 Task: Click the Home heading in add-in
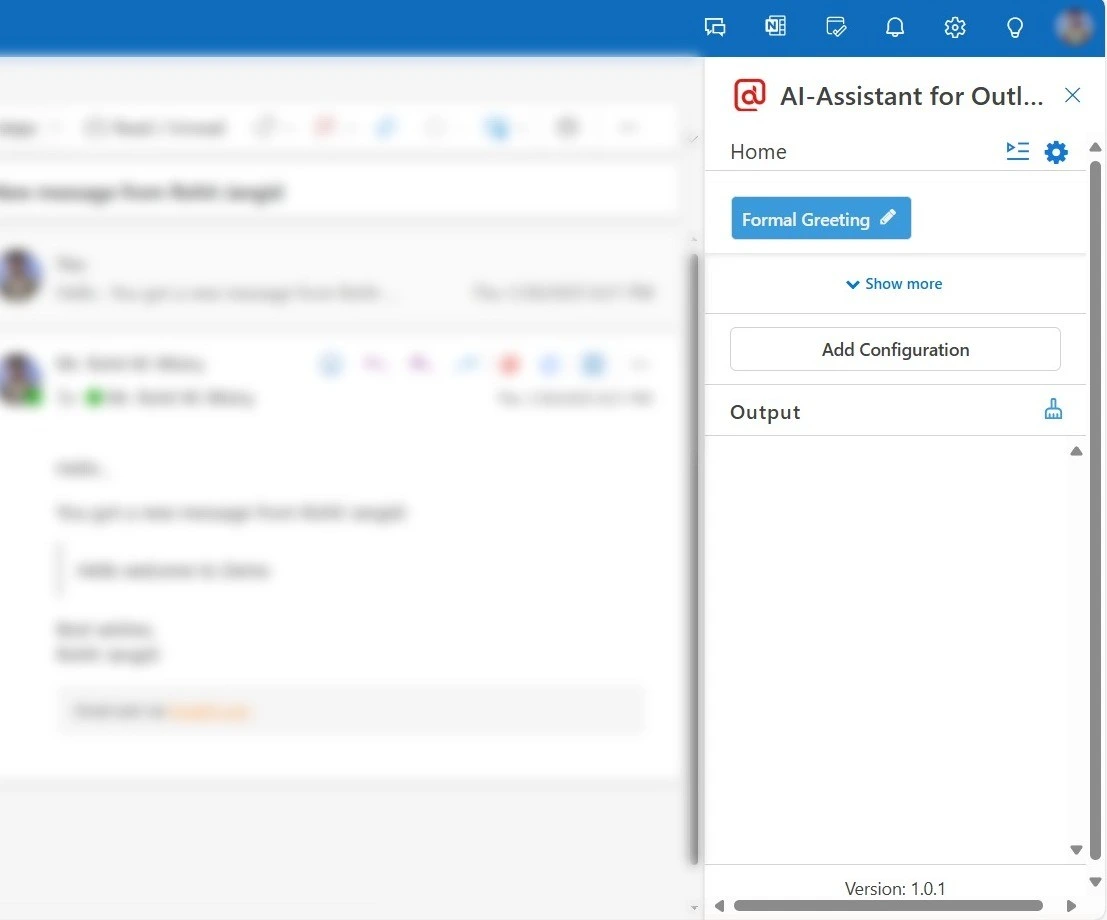coord(758,152)
